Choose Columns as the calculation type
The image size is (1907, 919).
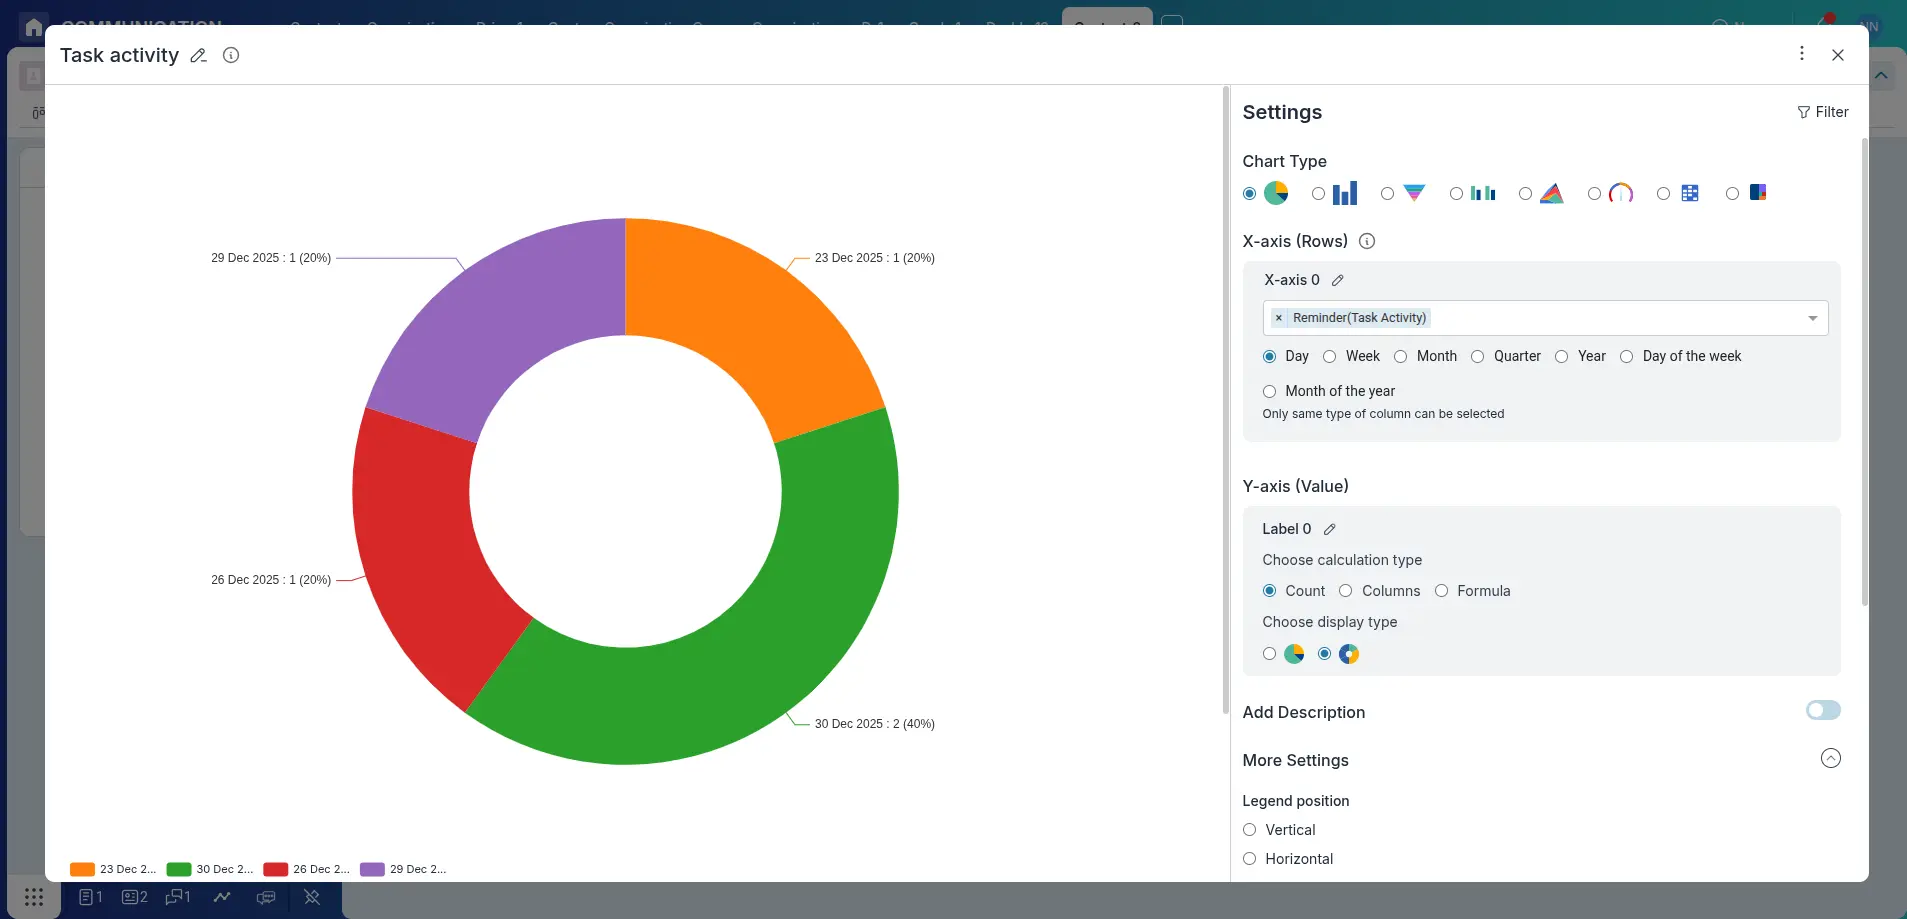pos(1345,591)
